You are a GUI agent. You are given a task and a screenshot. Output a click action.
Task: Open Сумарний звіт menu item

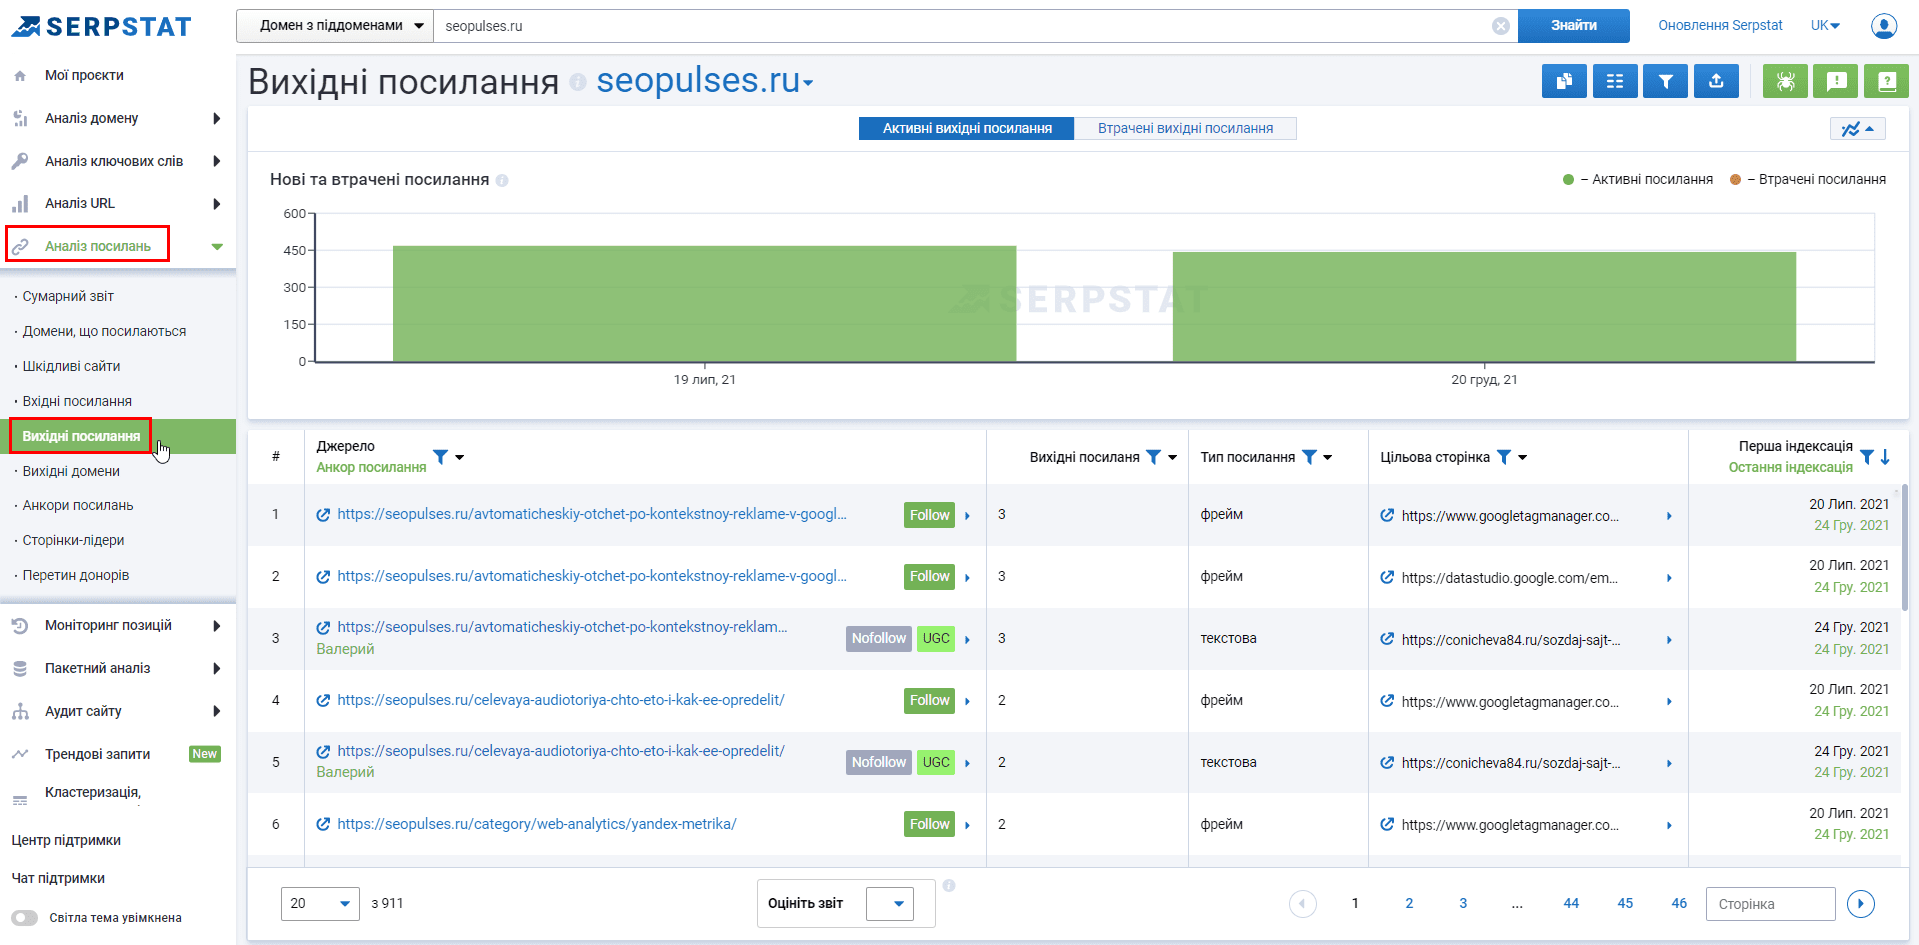(x=68, y=297)
